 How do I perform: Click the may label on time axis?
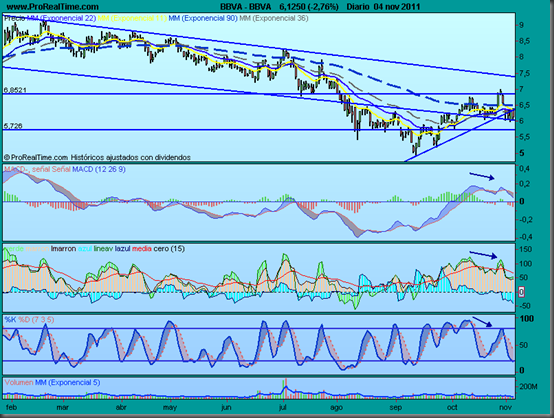click(x=170, y=407)
